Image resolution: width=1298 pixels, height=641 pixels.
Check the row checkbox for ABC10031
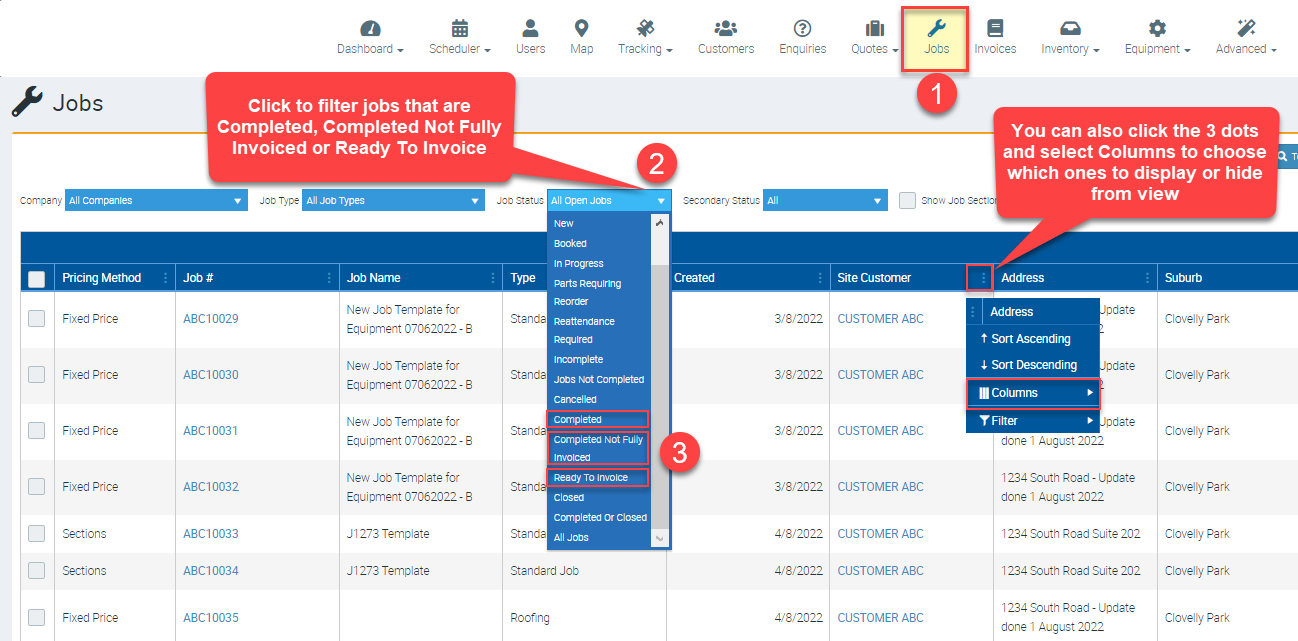(36, 430)
